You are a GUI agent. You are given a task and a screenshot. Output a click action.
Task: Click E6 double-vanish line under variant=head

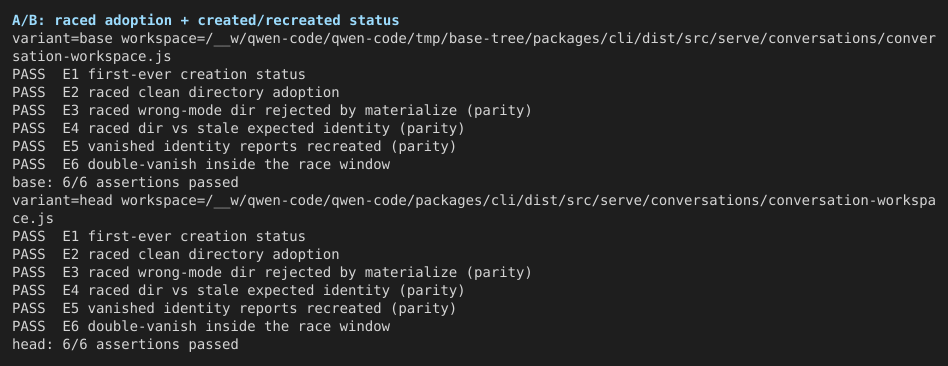click(x=201, y=326)
